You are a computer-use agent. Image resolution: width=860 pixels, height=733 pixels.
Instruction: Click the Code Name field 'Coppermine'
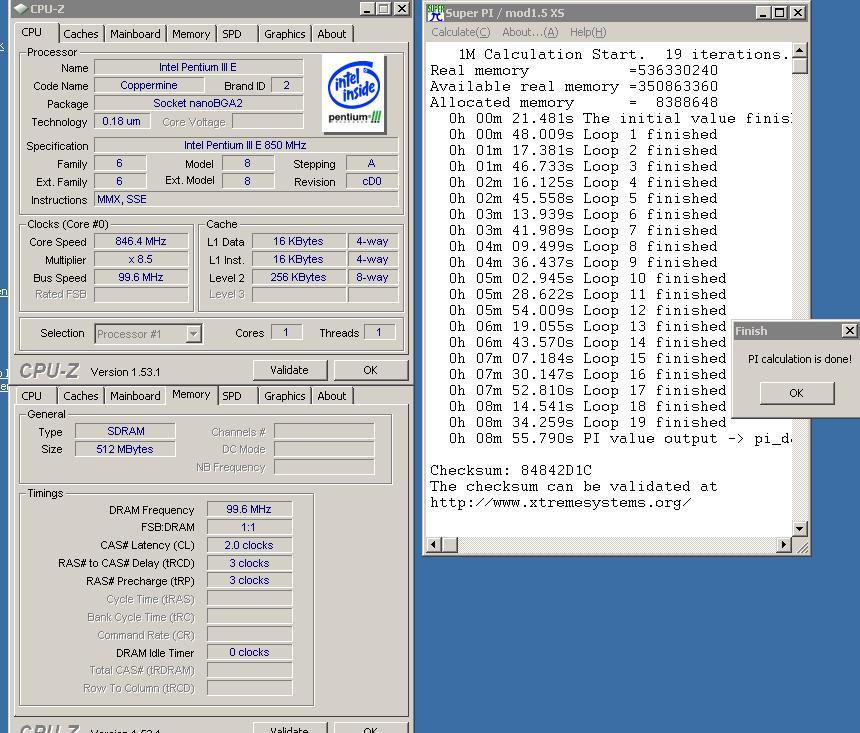click(x=149, y=86)
